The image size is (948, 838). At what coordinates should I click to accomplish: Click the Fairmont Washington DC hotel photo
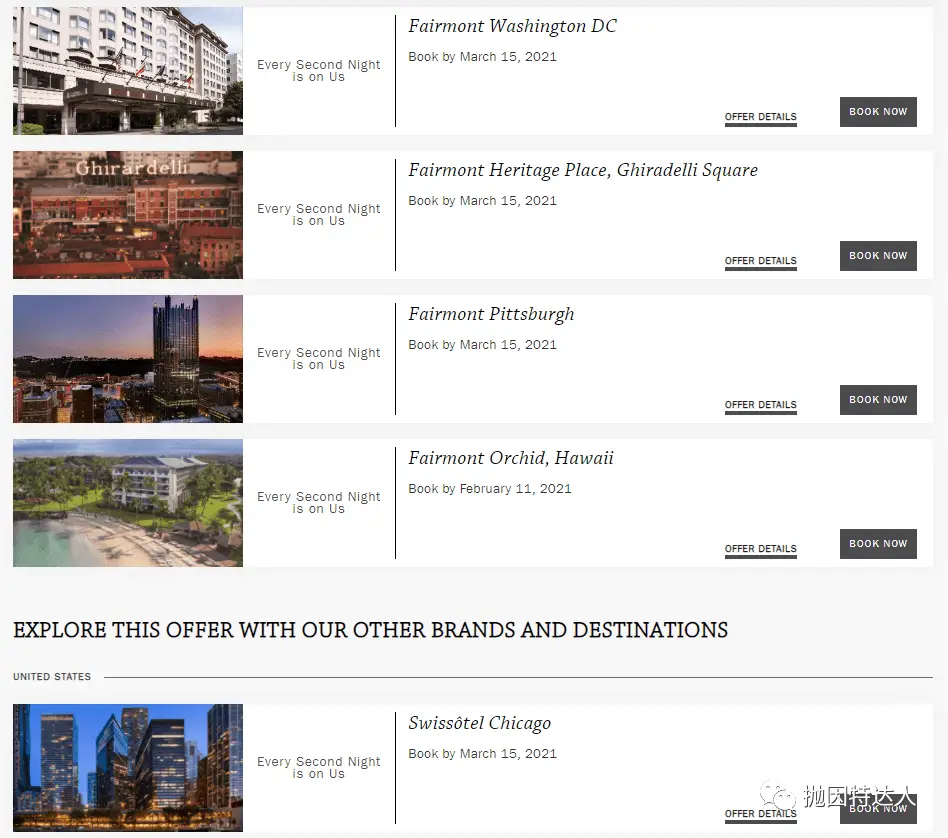[128, 71]
